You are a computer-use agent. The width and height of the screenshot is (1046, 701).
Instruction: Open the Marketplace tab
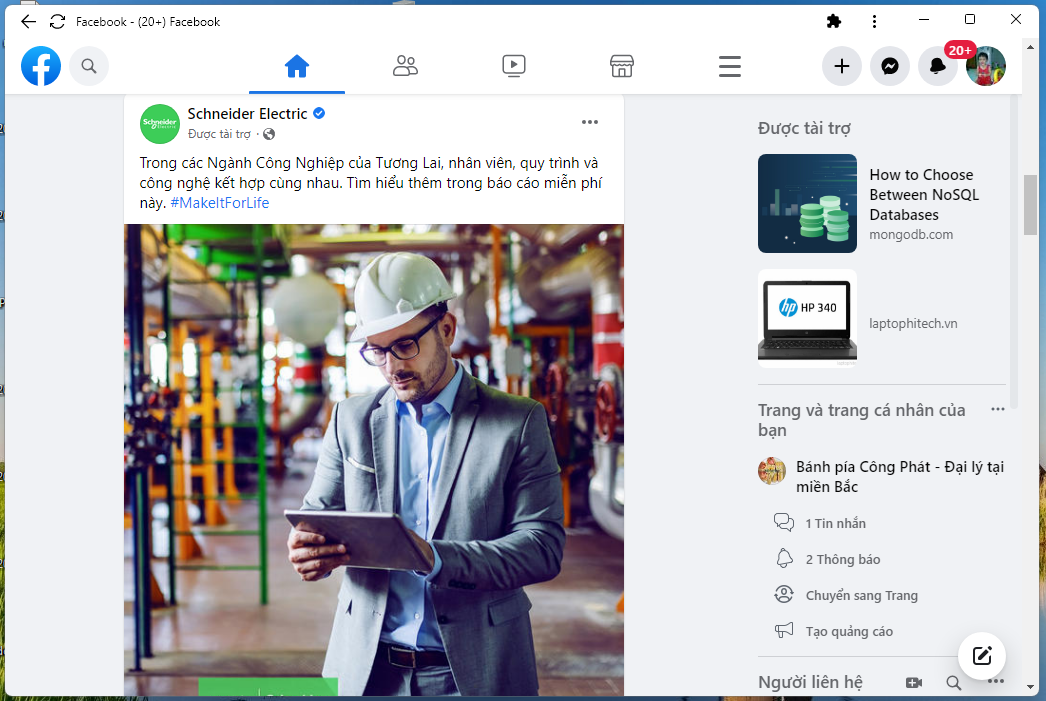pos(622,66)
